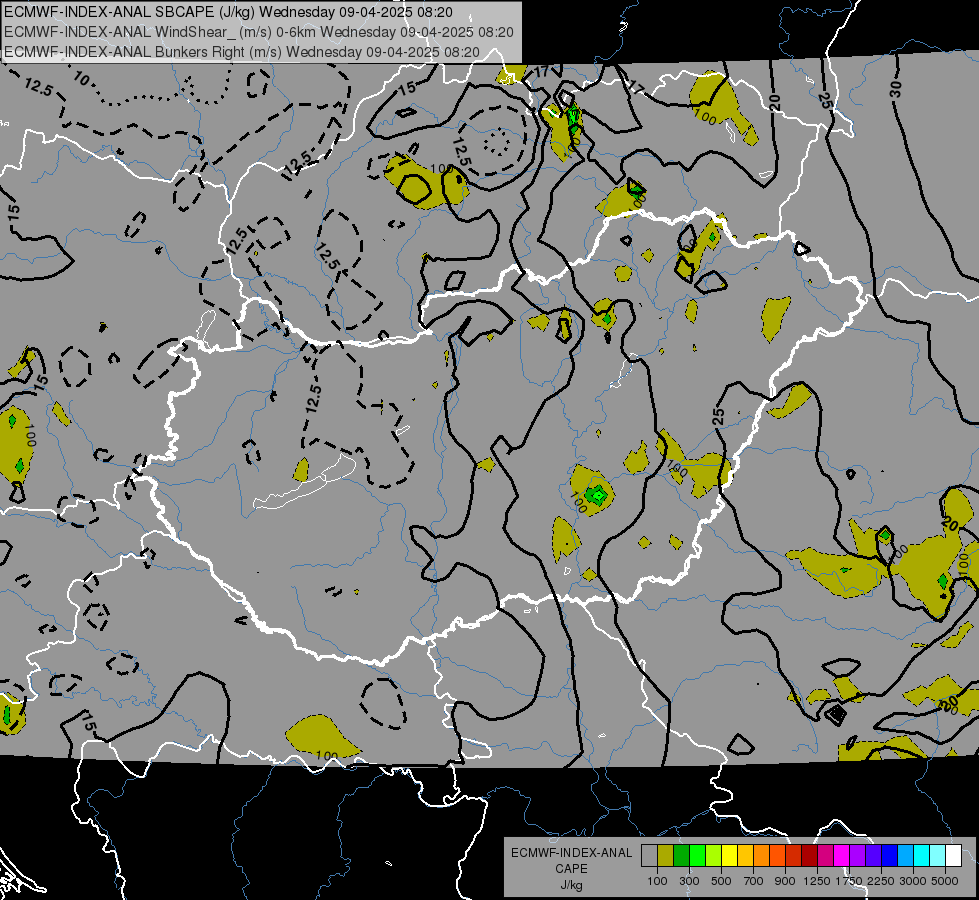
Task: Click the 100 tick label under legend
Action: click(657, 881)
